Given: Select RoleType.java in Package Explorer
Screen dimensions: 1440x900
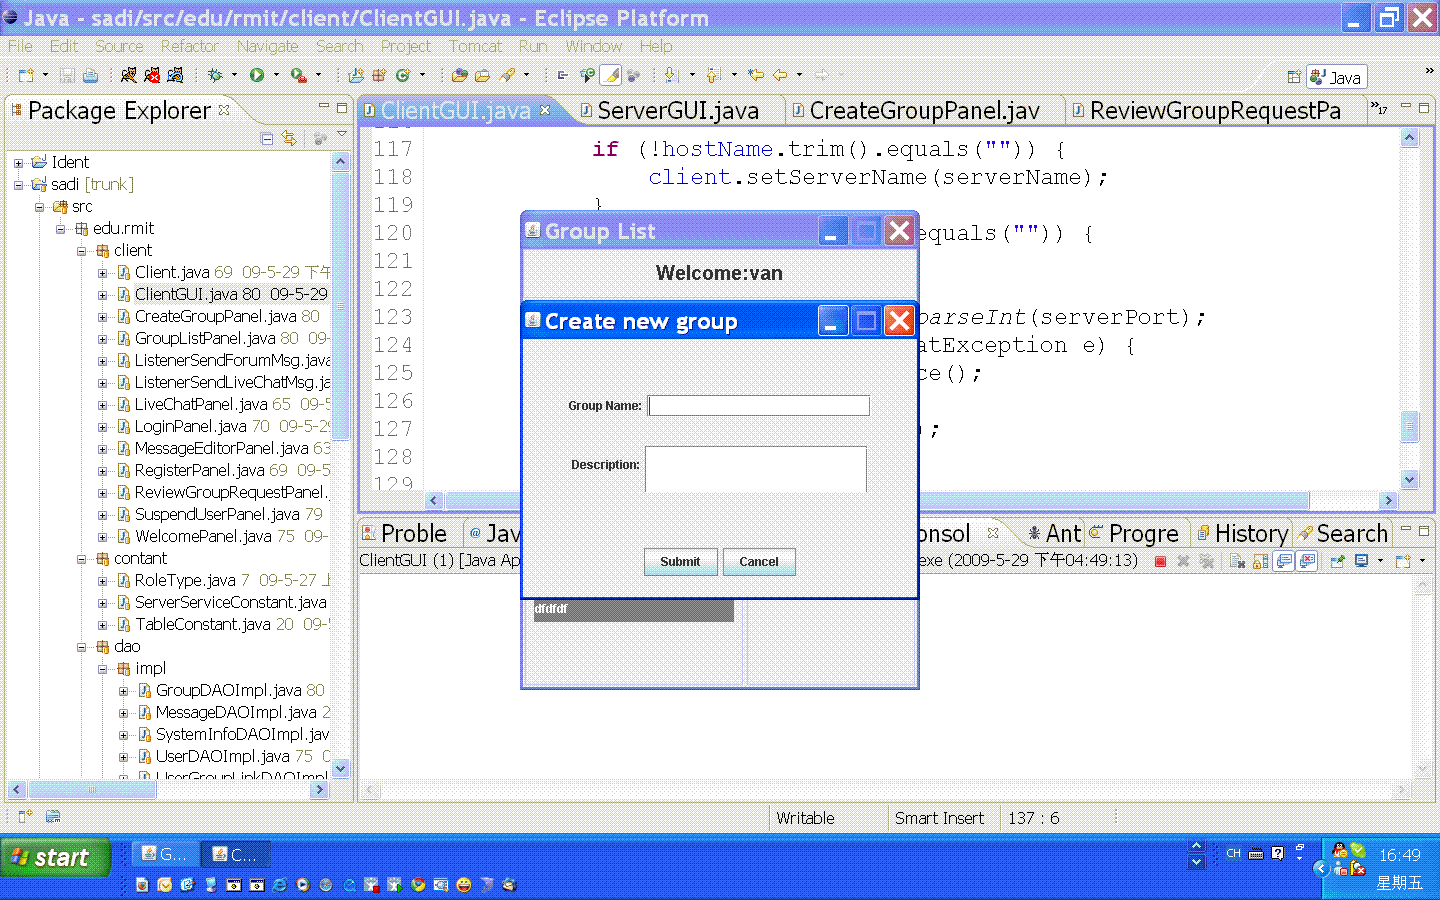Looking at the screenshot, I should (x=224, y=581).
